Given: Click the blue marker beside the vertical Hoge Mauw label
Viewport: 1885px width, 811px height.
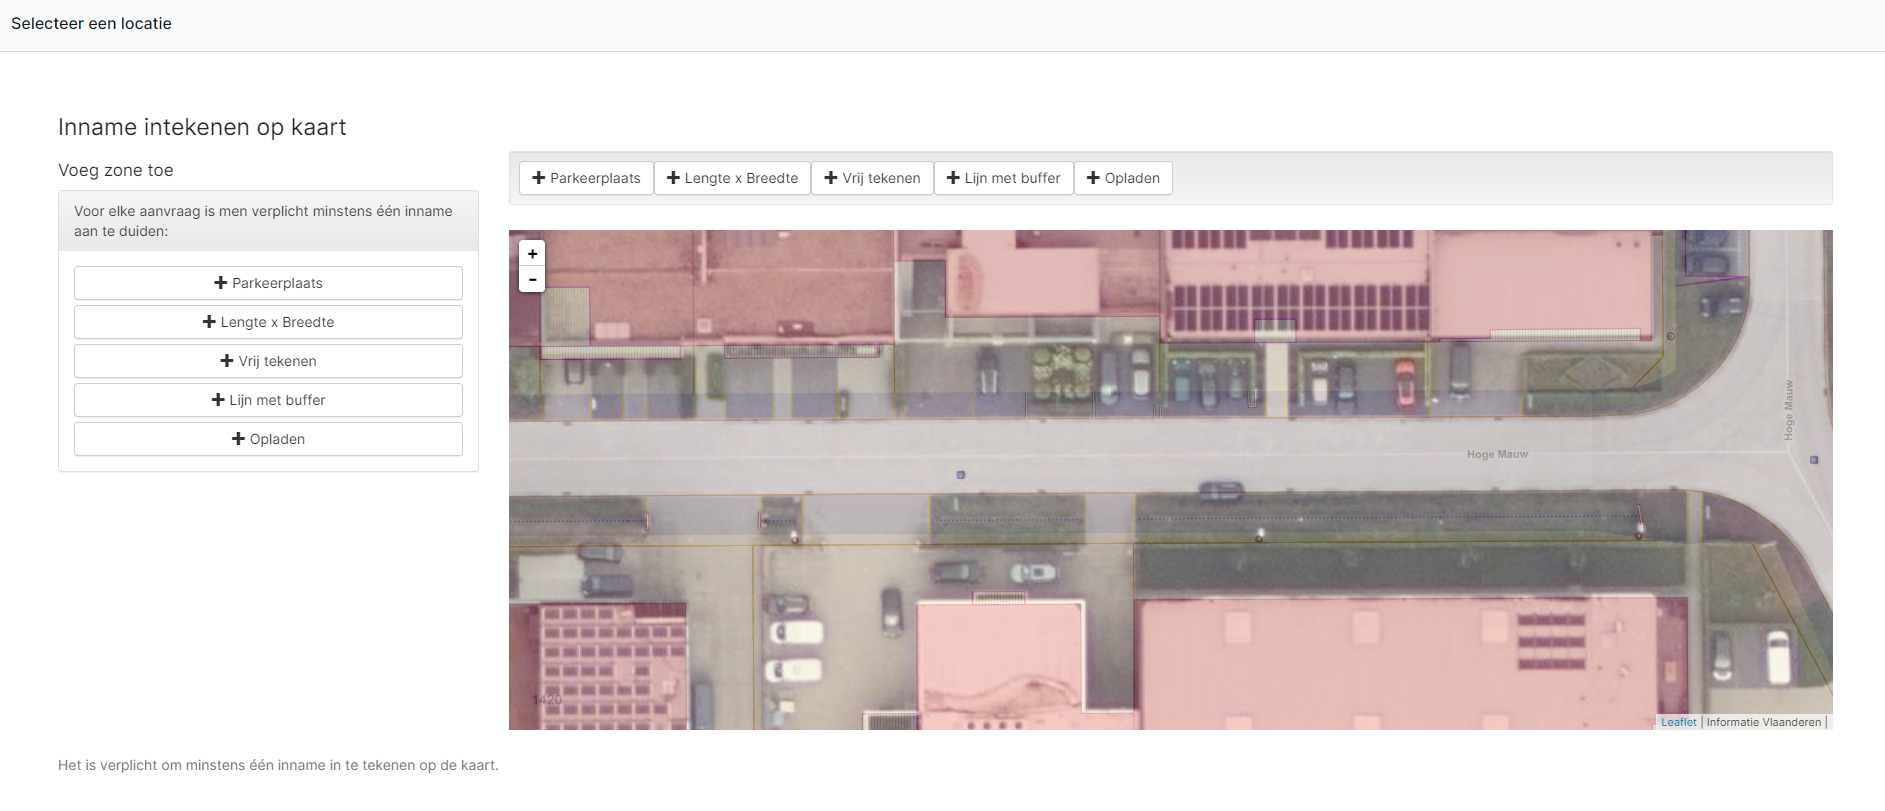Looking at the screenshot, I should coord(1814,460).
